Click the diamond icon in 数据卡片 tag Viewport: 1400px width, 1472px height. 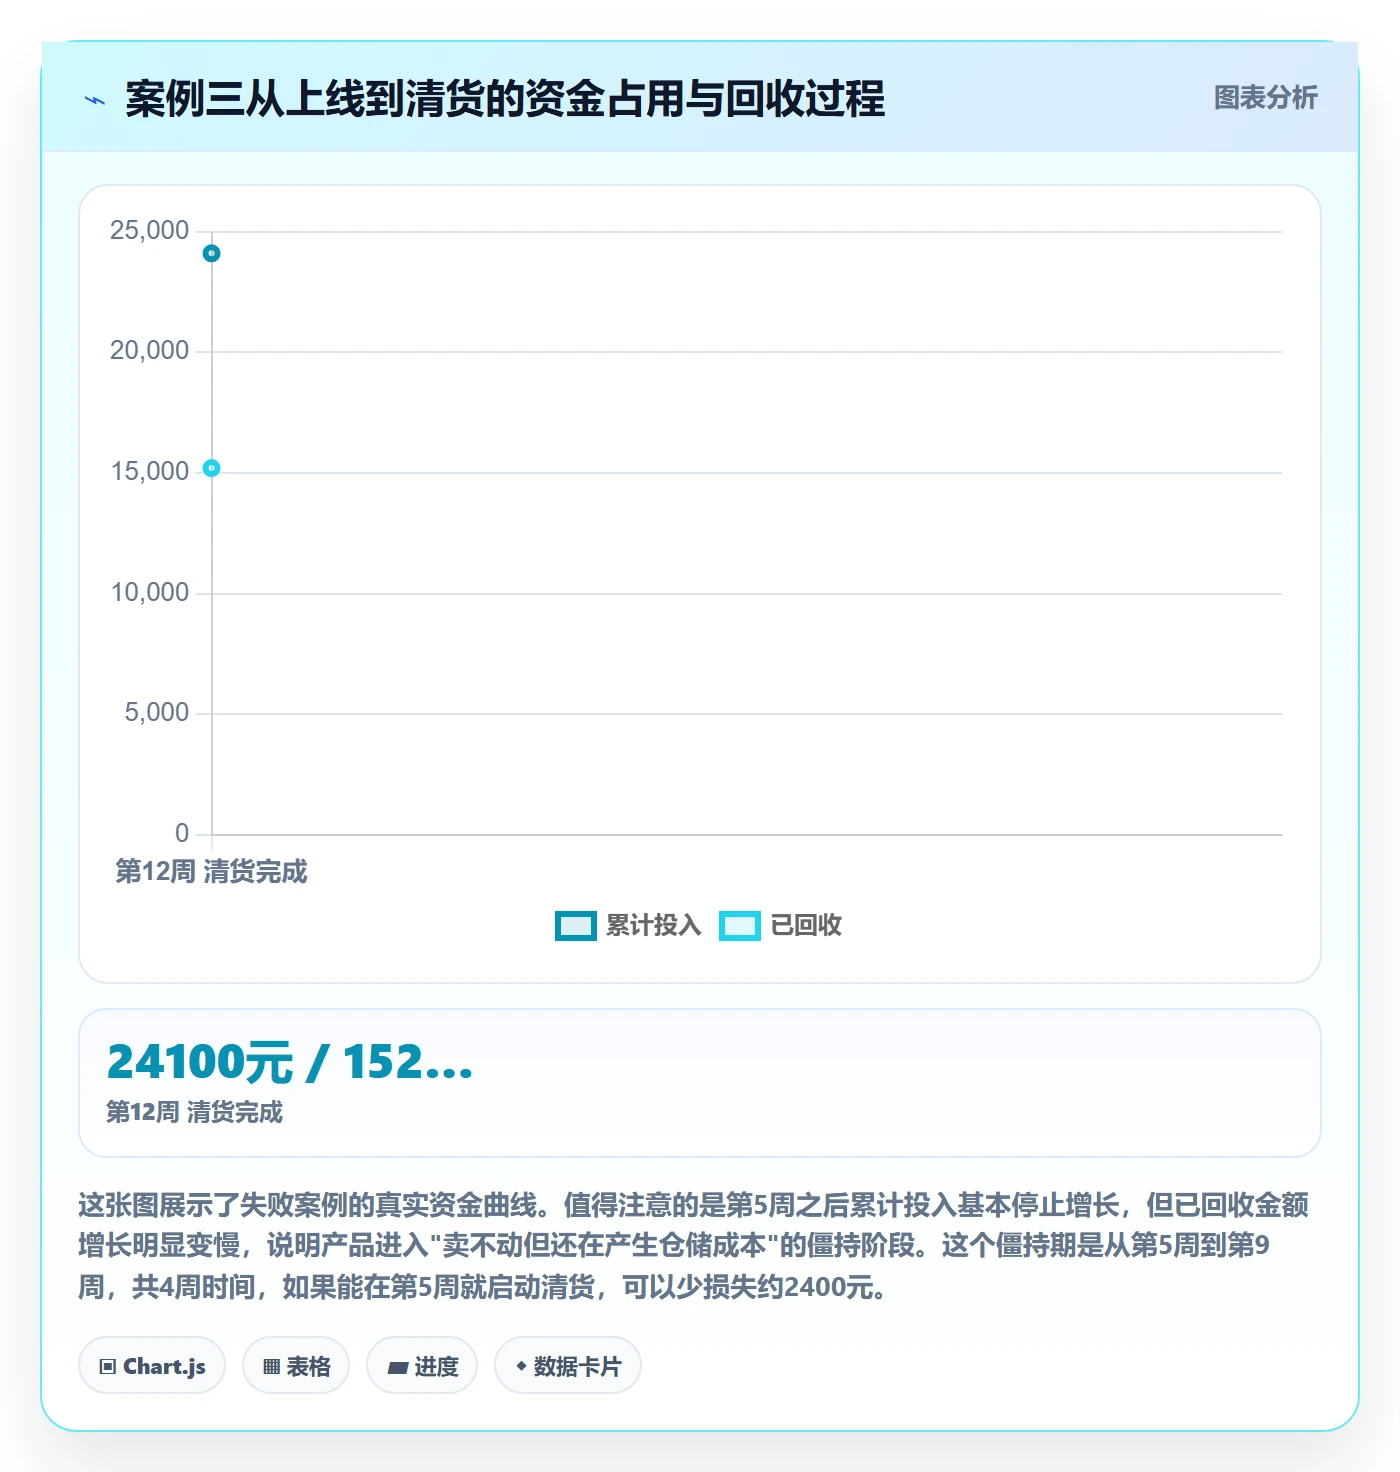tap(521, 1366)
